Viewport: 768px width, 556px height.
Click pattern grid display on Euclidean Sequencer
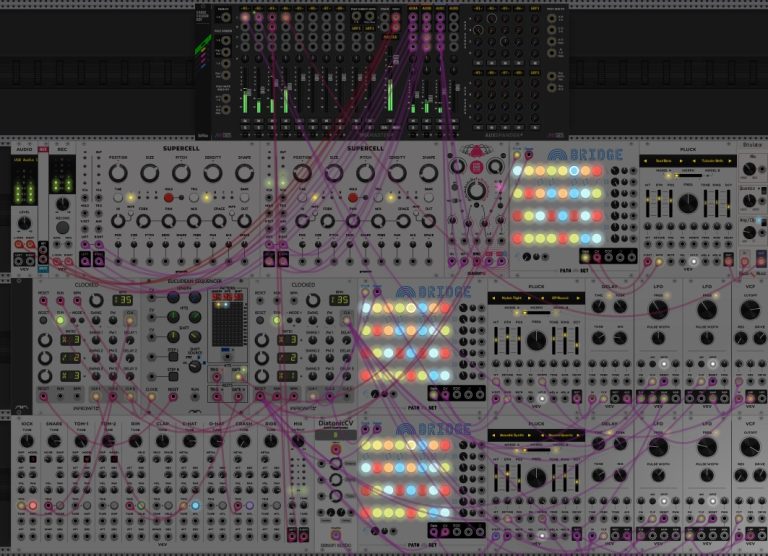[227, 324]
